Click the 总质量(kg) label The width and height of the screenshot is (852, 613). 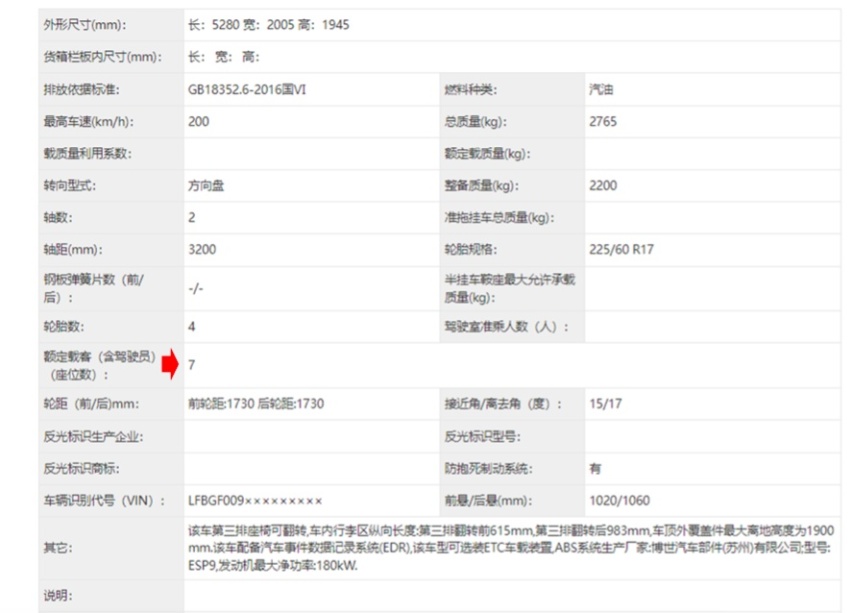point(475,122)
